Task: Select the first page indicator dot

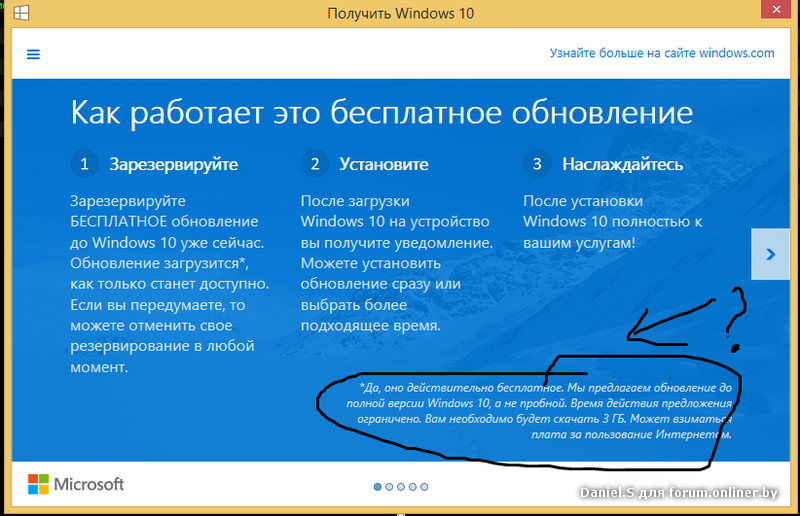Action: tap(378, 487)
